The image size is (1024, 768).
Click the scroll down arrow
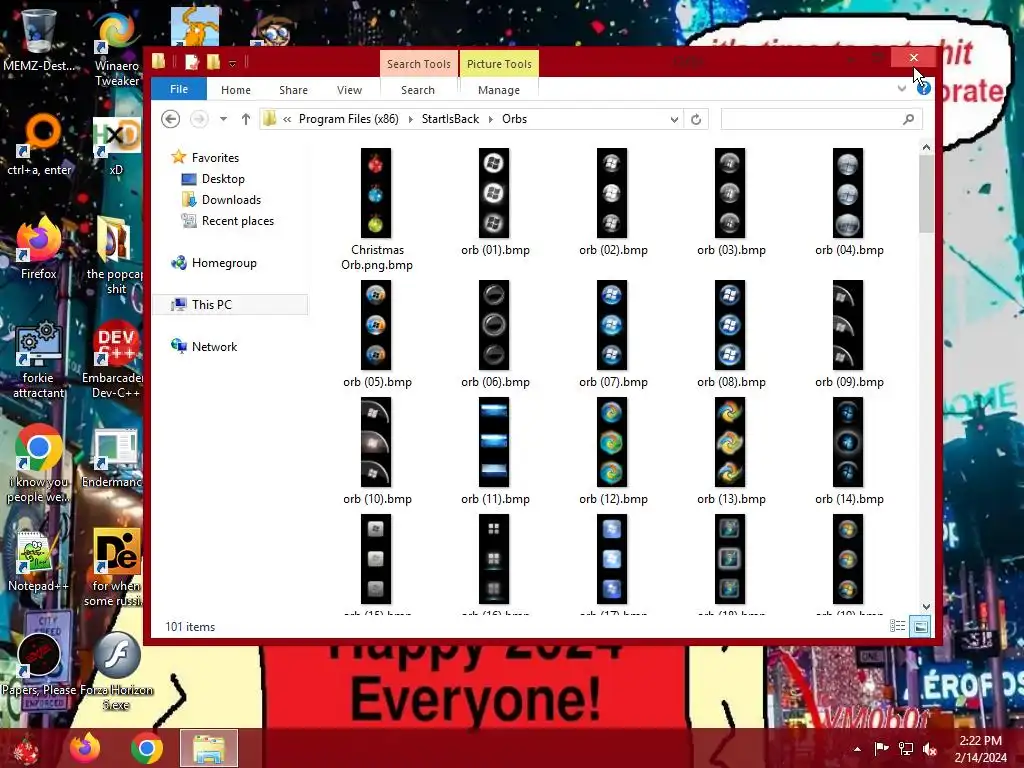coord(926,607)
